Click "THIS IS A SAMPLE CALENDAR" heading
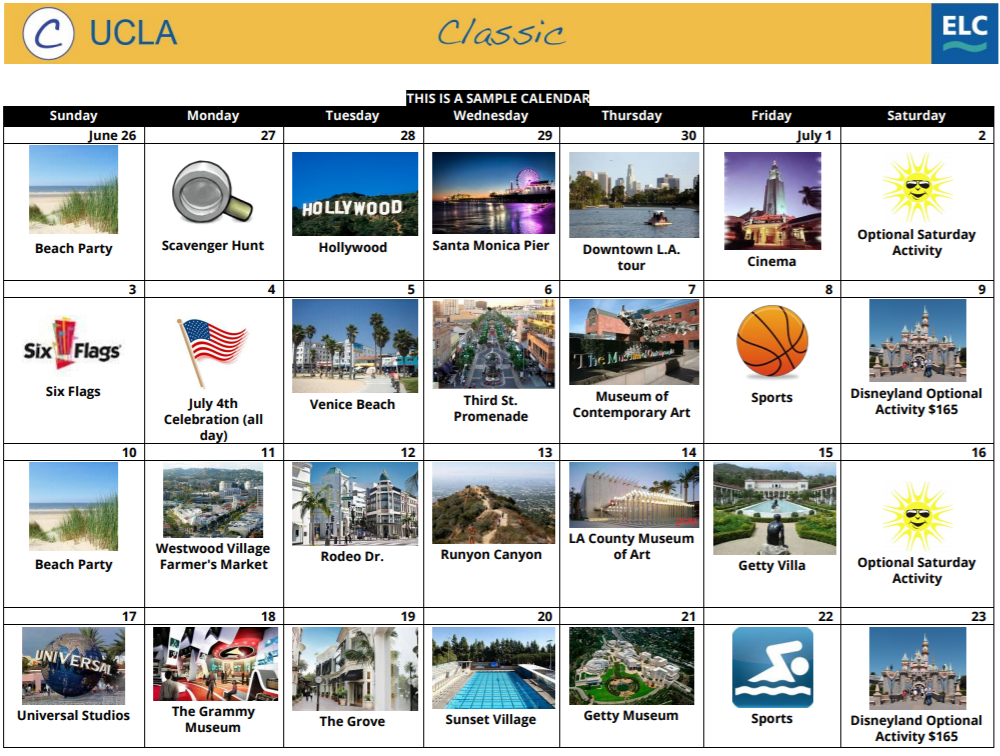Viewport: 1000px width, 756px height. click(x=498, y=98)
